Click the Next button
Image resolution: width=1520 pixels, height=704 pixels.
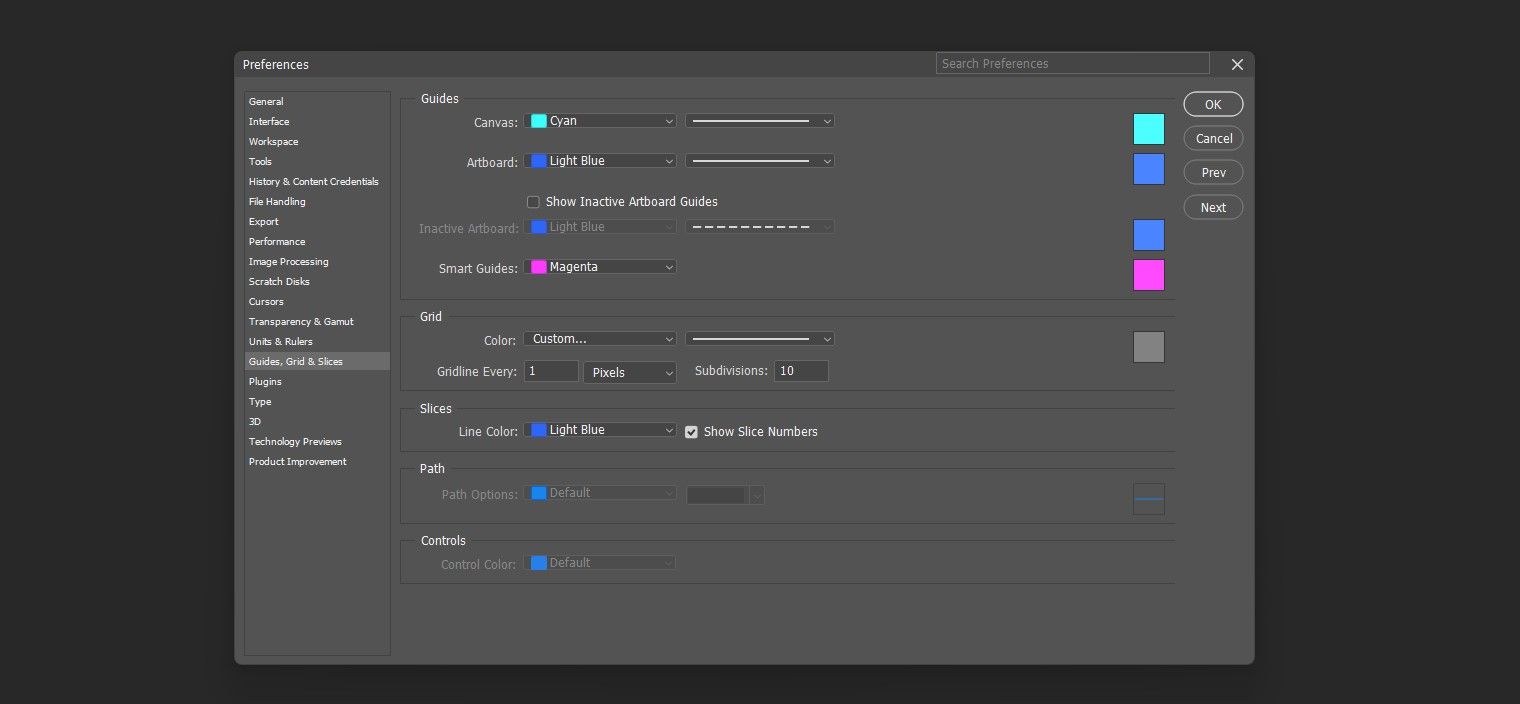click(1213, 207)
